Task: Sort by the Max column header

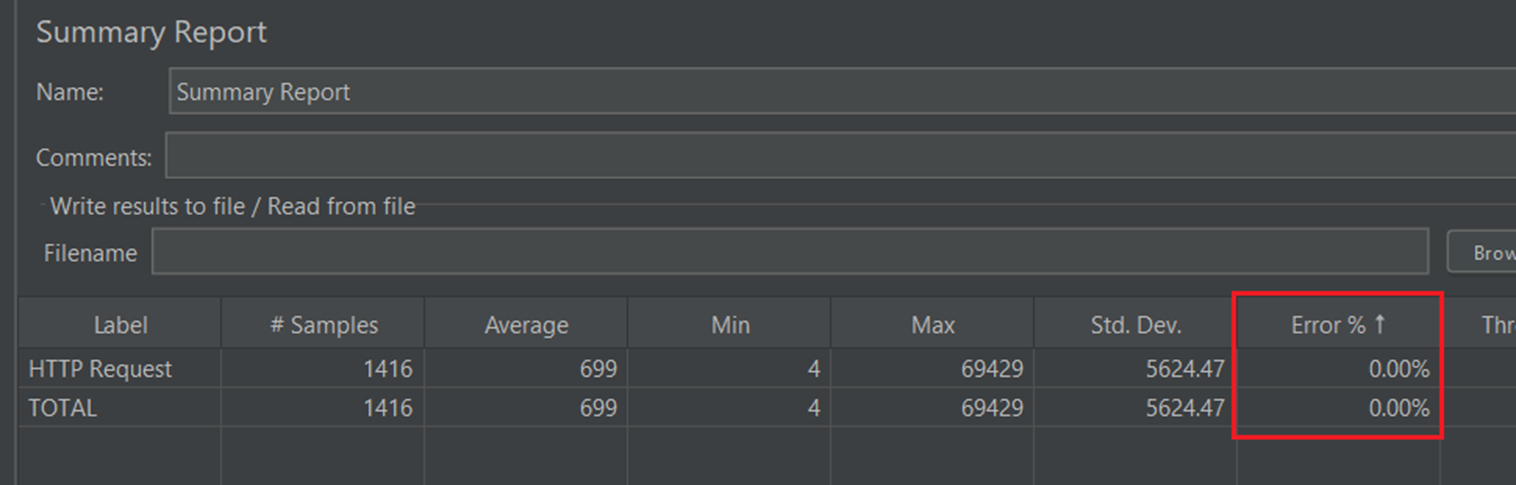Action: click(x=932, y=325)
